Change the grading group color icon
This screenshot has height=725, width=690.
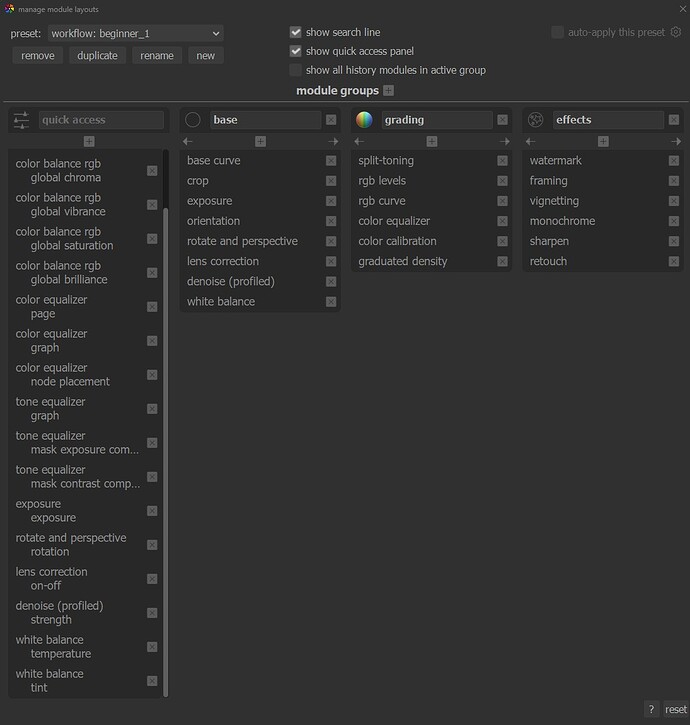tap(364, 120)
